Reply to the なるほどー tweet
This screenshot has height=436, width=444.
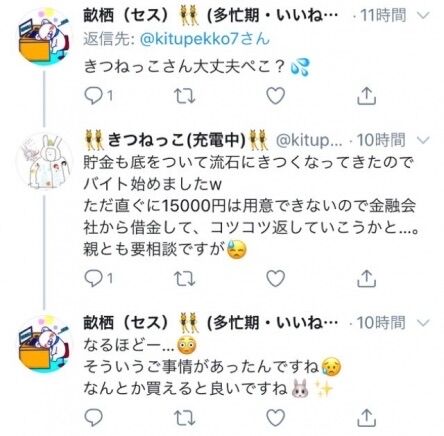(x=94, y=417)
